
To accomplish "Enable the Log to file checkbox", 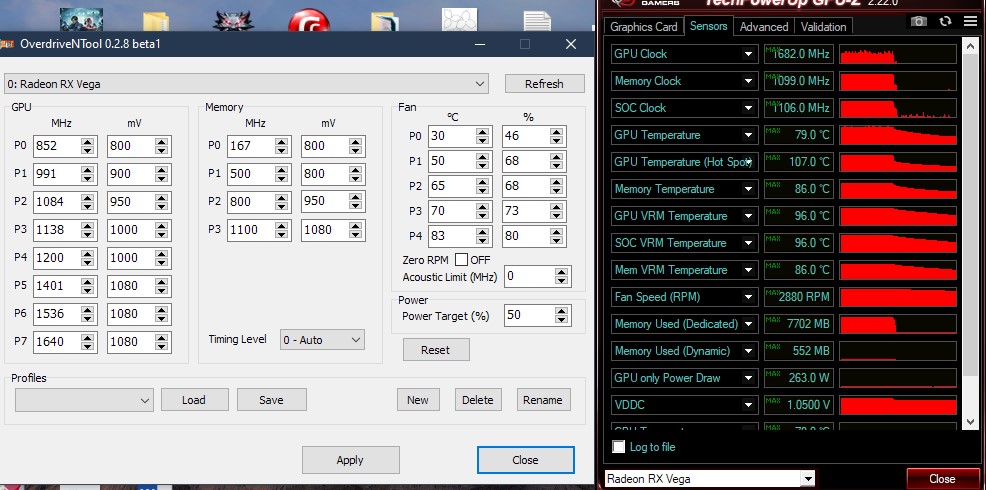I will pos(619,447).
